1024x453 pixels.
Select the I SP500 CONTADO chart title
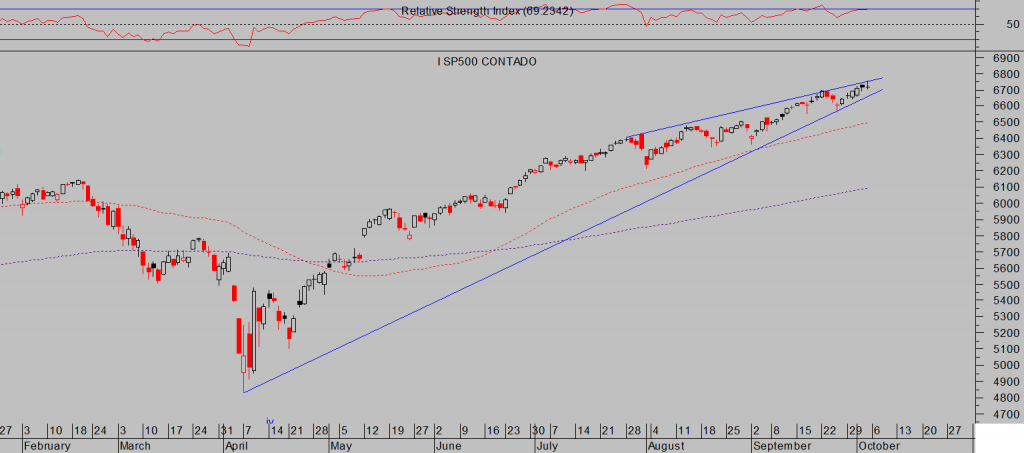[487, 62]
